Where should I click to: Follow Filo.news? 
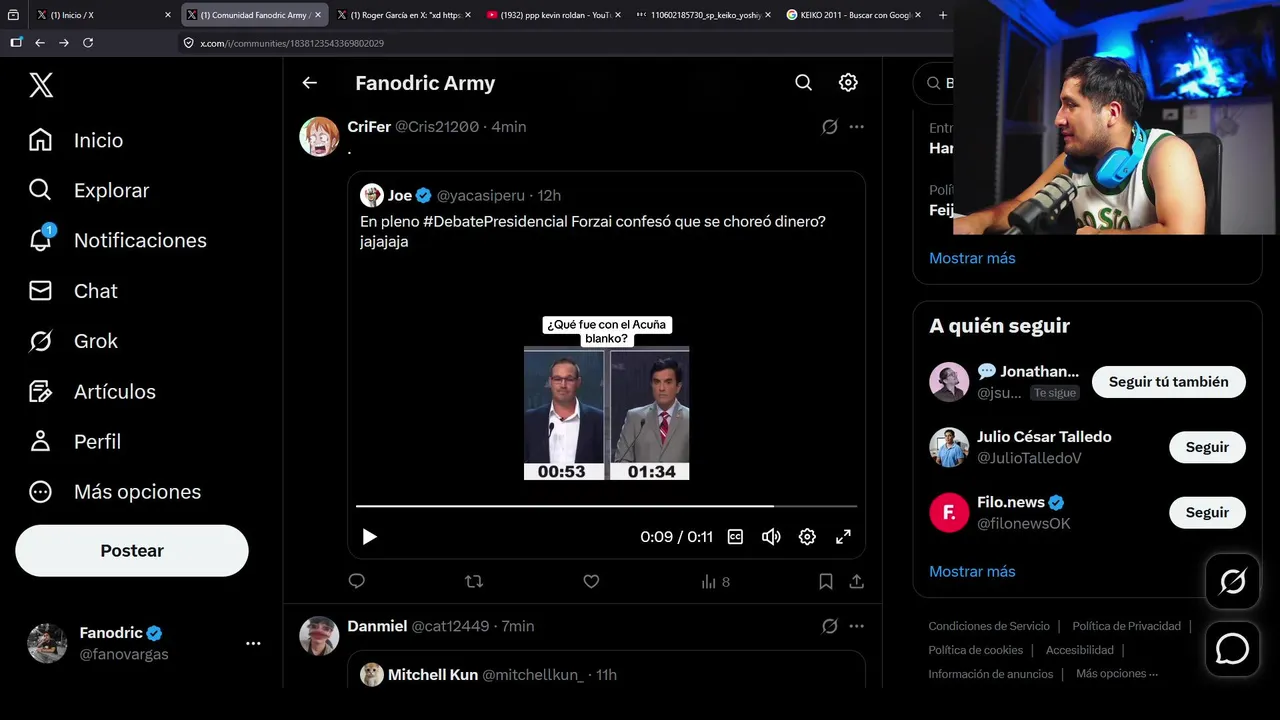point(1207,512)
